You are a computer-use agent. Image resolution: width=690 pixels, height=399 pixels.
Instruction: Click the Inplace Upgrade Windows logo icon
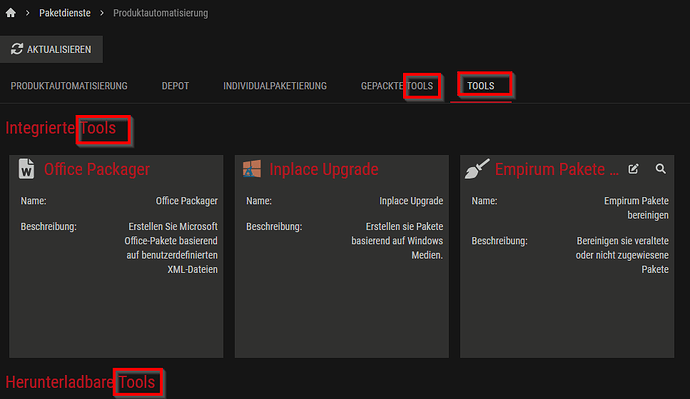coord(252,169)
